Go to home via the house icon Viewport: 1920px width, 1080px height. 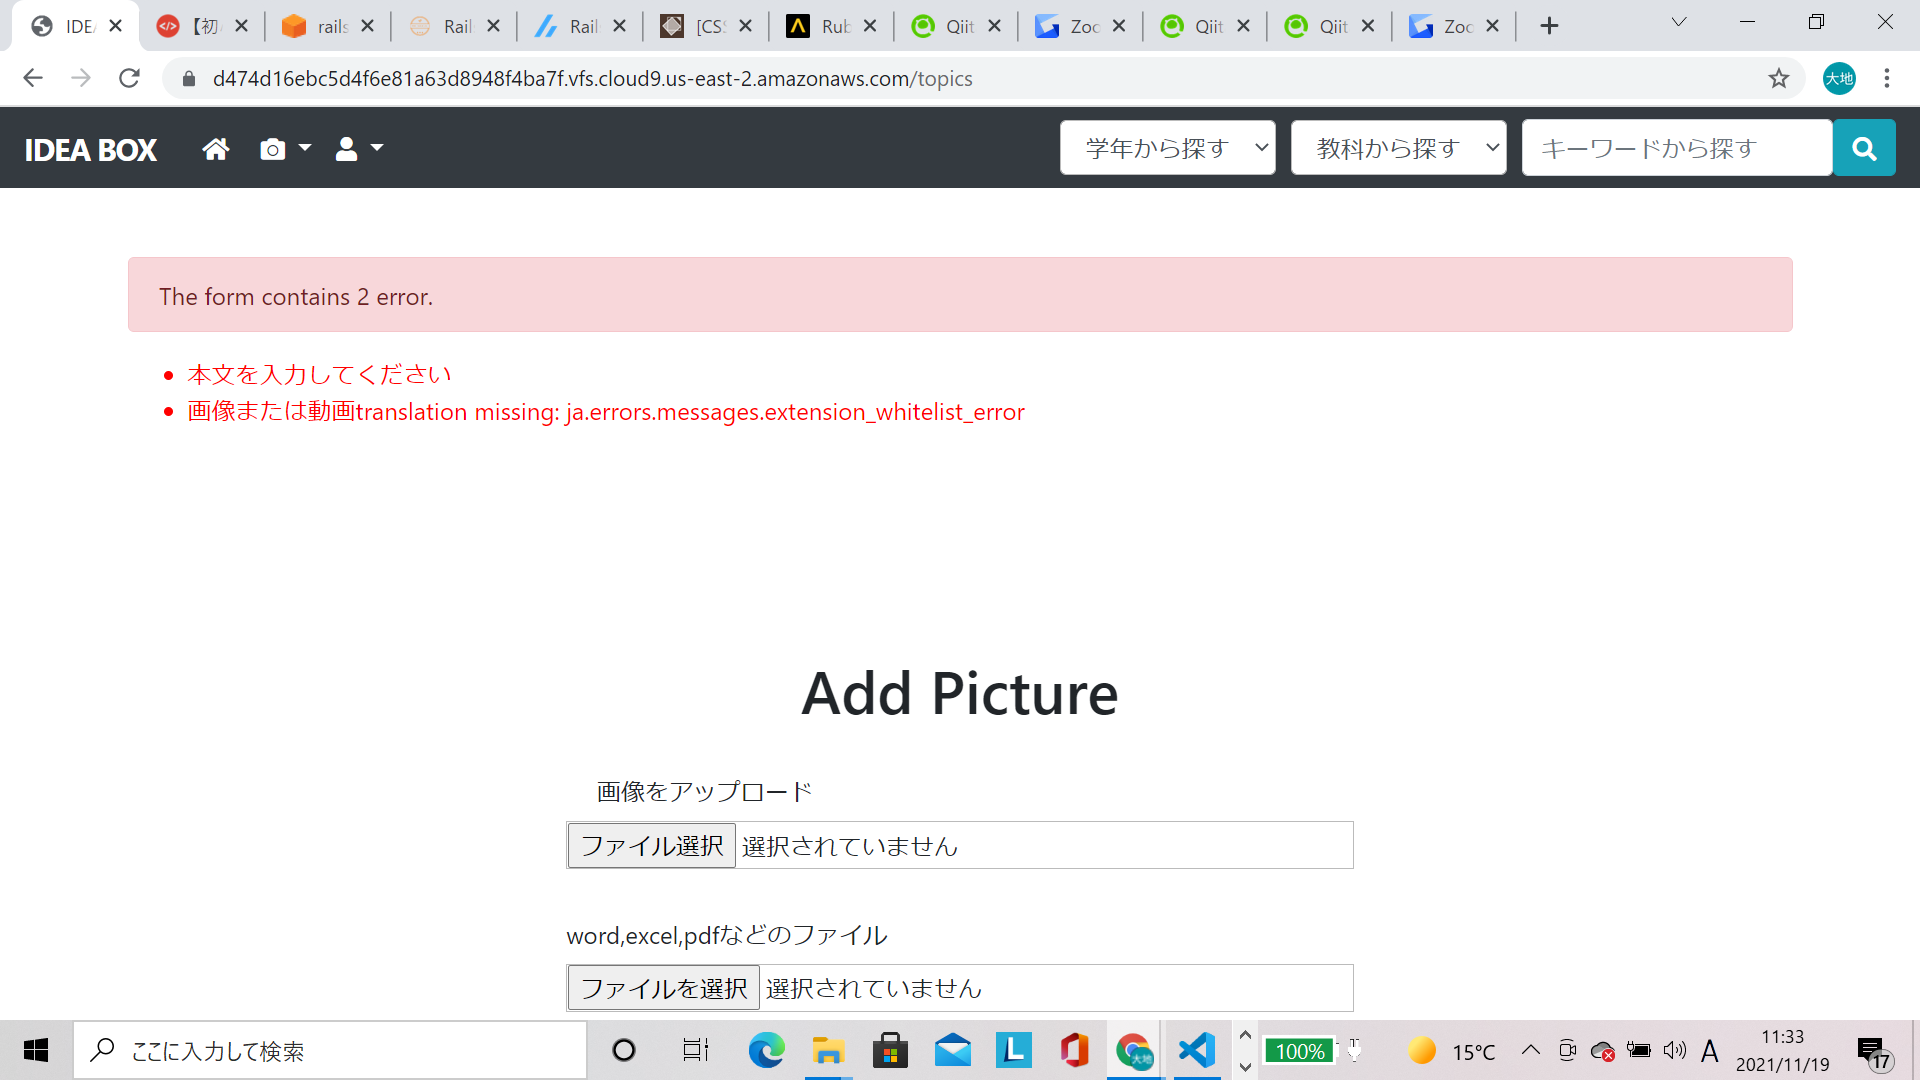click(x=215, y=149)
